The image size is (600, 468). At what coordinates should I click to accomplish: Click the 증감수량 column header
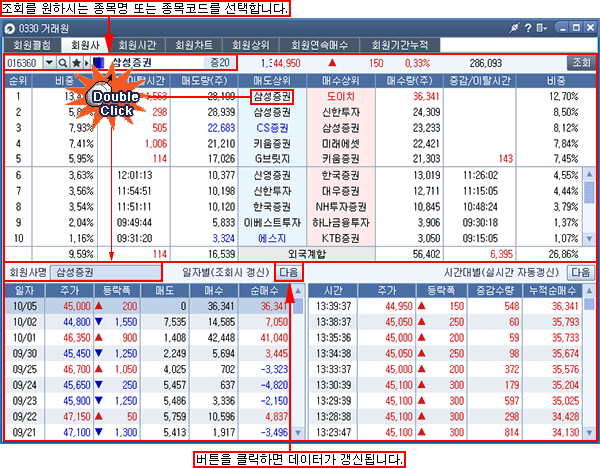tap(495, 291)
